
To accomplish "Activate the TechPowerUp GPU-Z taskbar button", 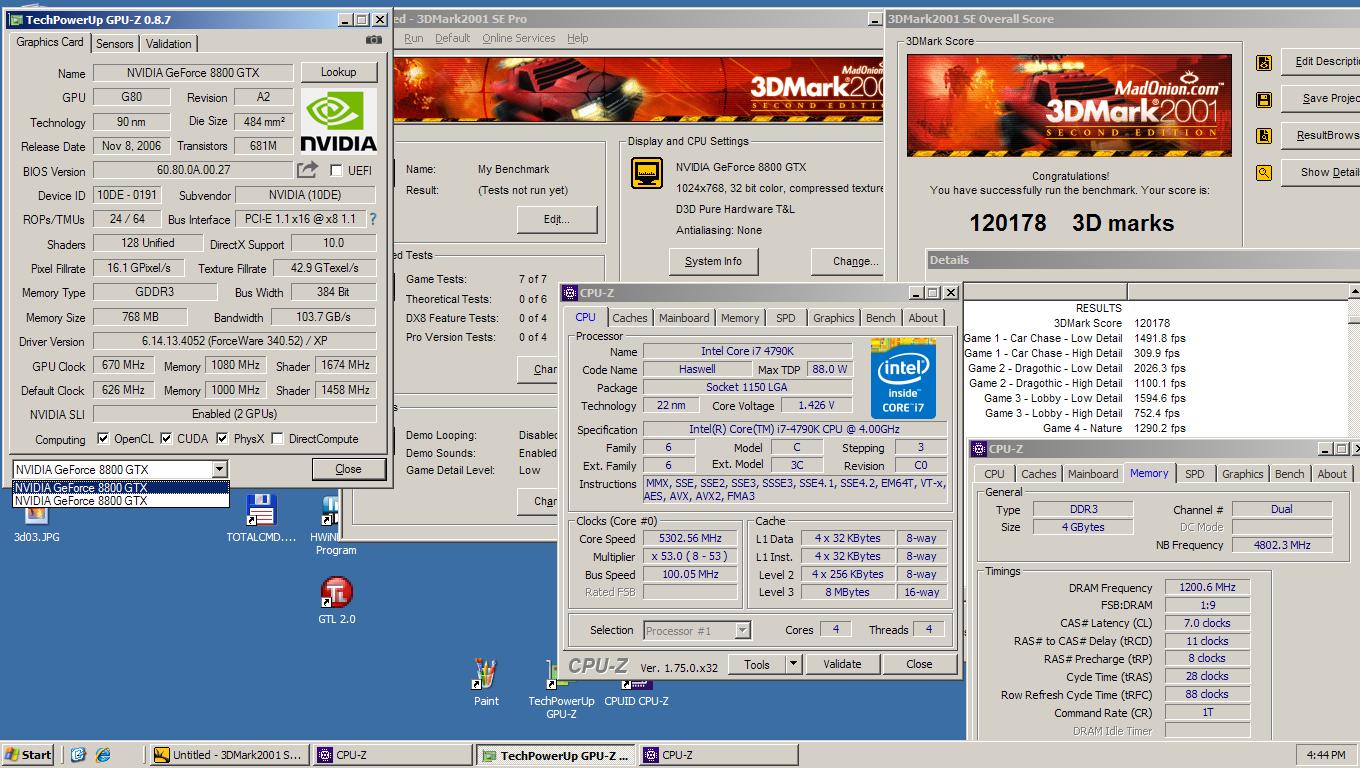I will click(556, 755).
